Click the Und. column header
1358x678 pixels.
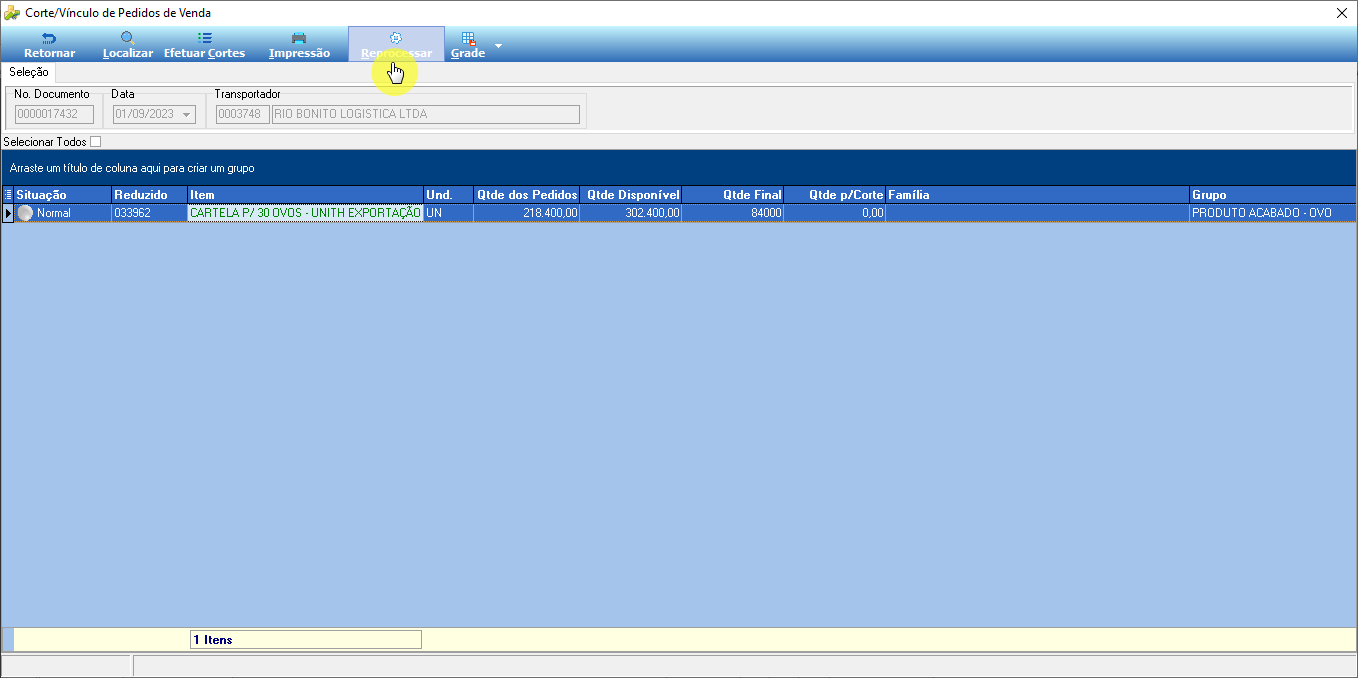(x=449, y=195)
